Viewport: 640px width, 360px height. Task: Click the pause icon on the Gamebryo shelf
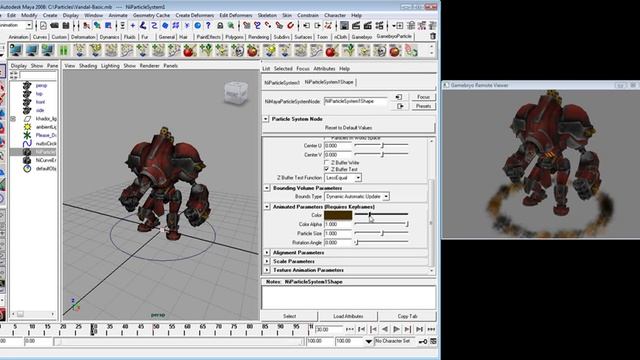click(x=64, y=51)
